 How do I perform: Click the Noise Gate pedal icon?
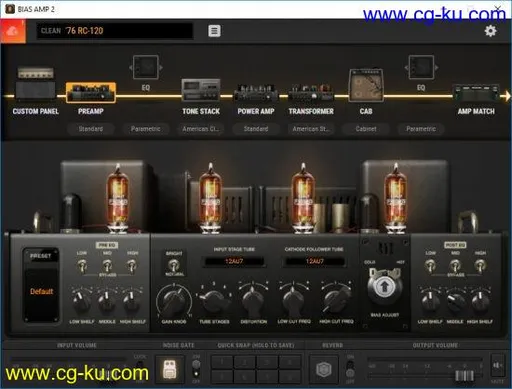click(x=170, y=370)
